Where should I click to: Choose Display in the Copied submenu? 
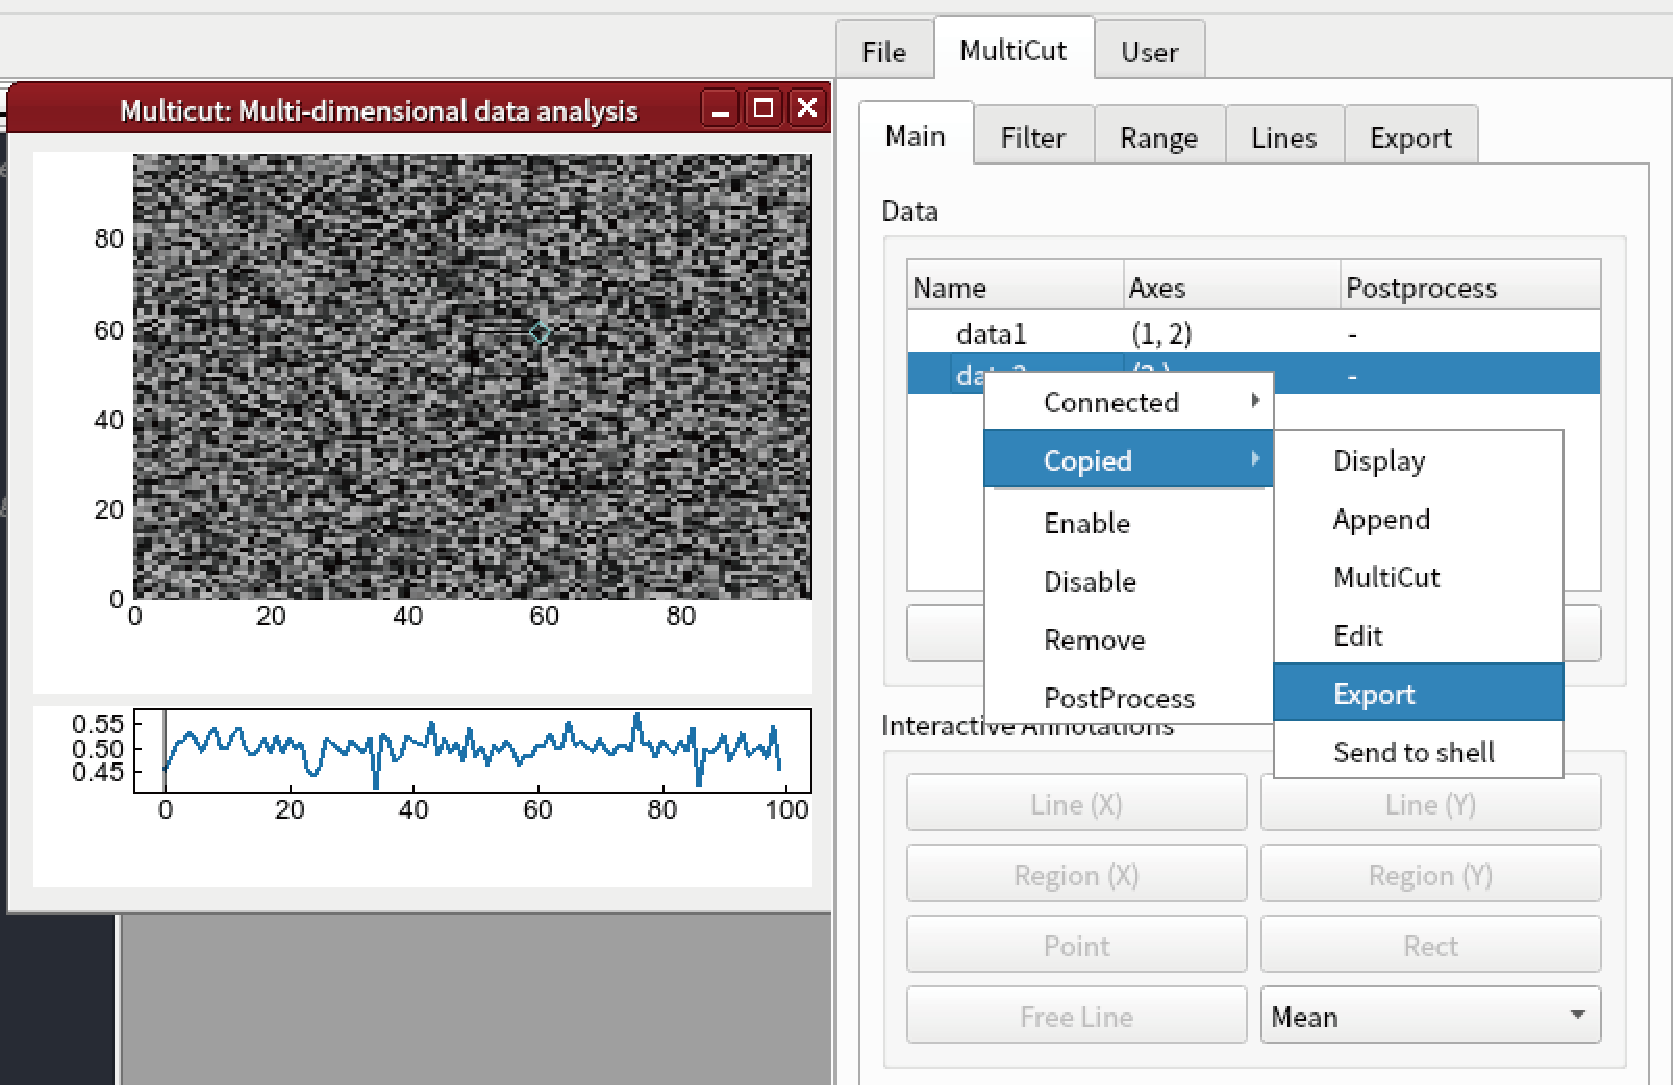click(1418, 460)
